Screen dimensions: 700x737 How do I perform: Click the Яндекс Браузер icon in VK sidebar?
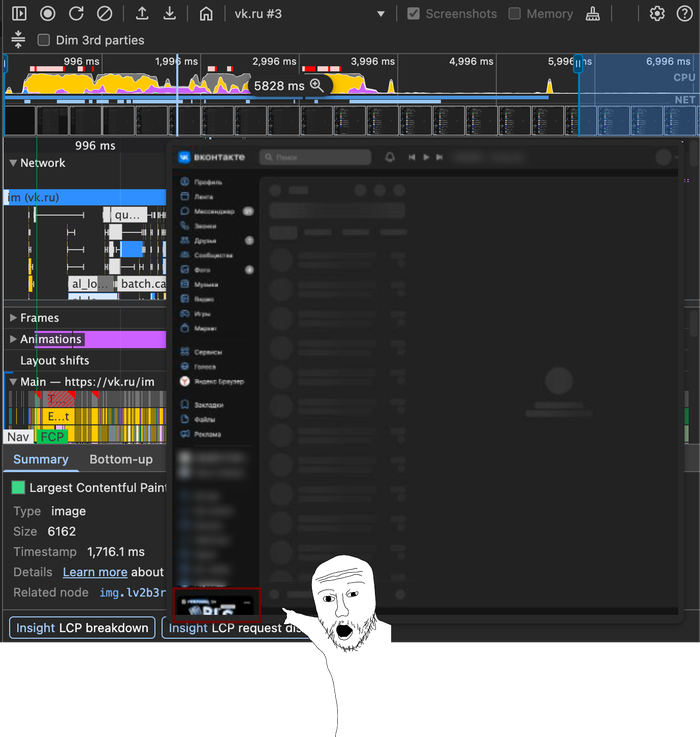(x=185, y=381)
